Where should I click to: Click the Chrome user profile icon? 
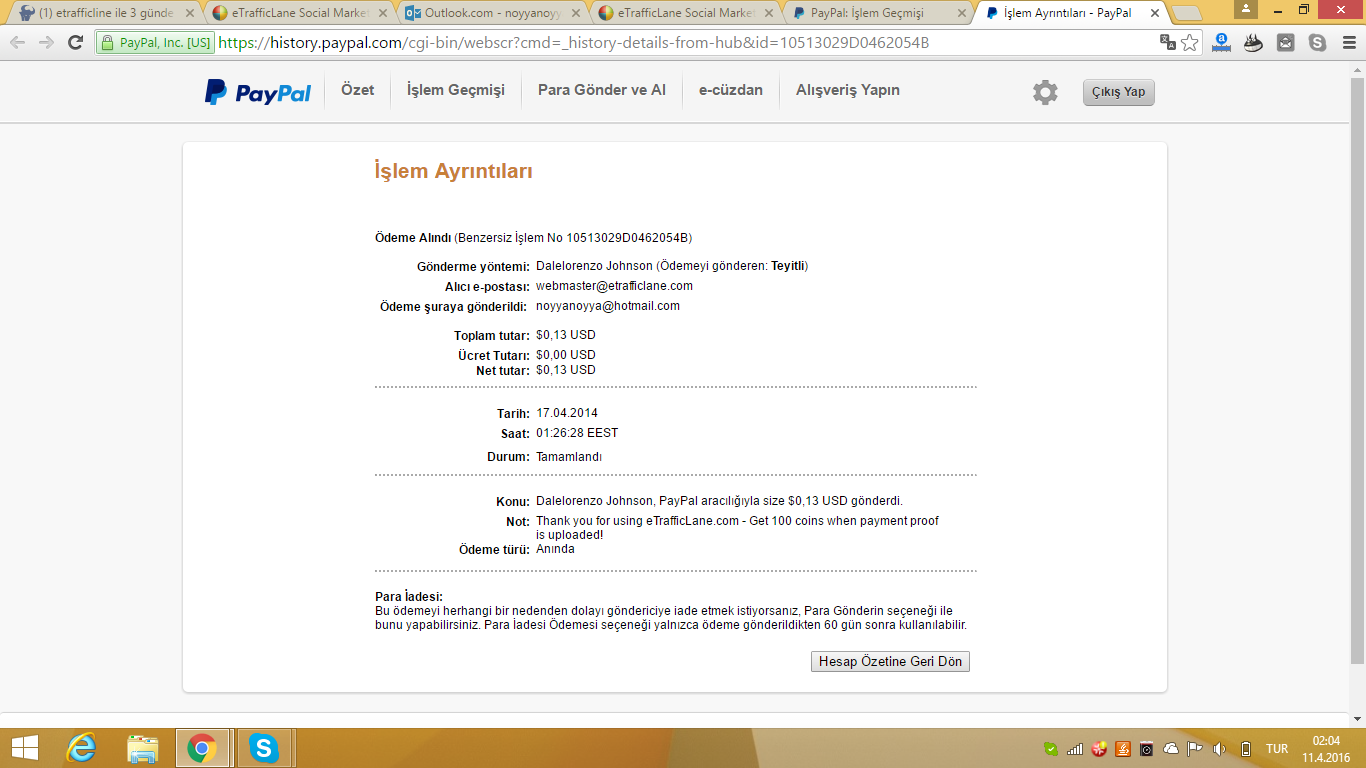pos(1246,9)
